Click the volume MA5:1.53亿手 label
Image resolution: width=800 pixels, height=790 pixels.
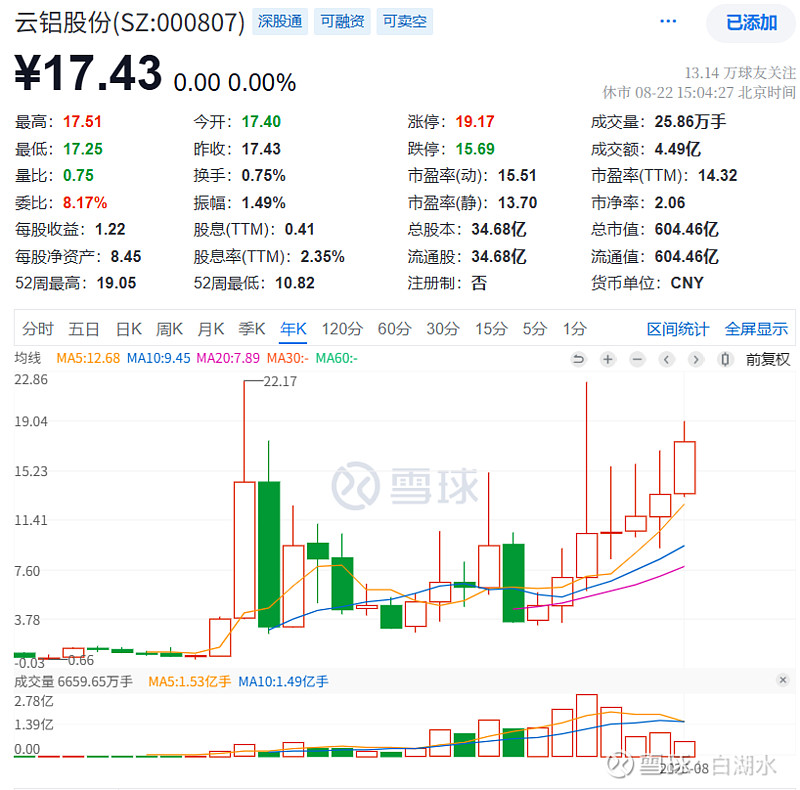point(189,681)
